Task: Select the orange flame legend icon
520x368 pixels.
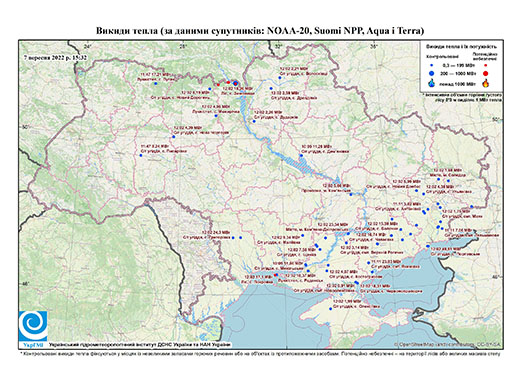Action: pyautogui.click(x=486, y=83)
